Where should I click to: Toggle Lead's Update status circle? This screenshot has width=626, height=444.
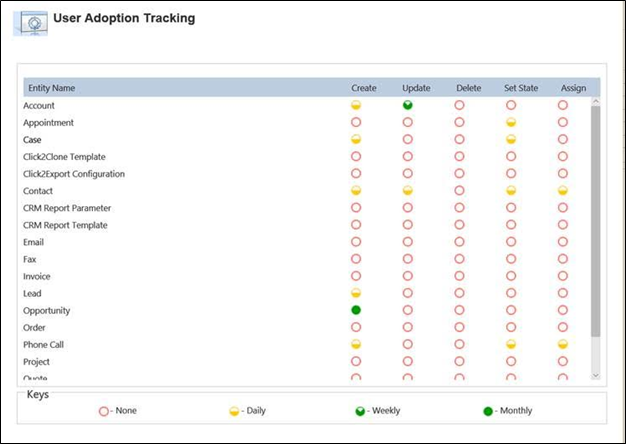tap(408, 293)
